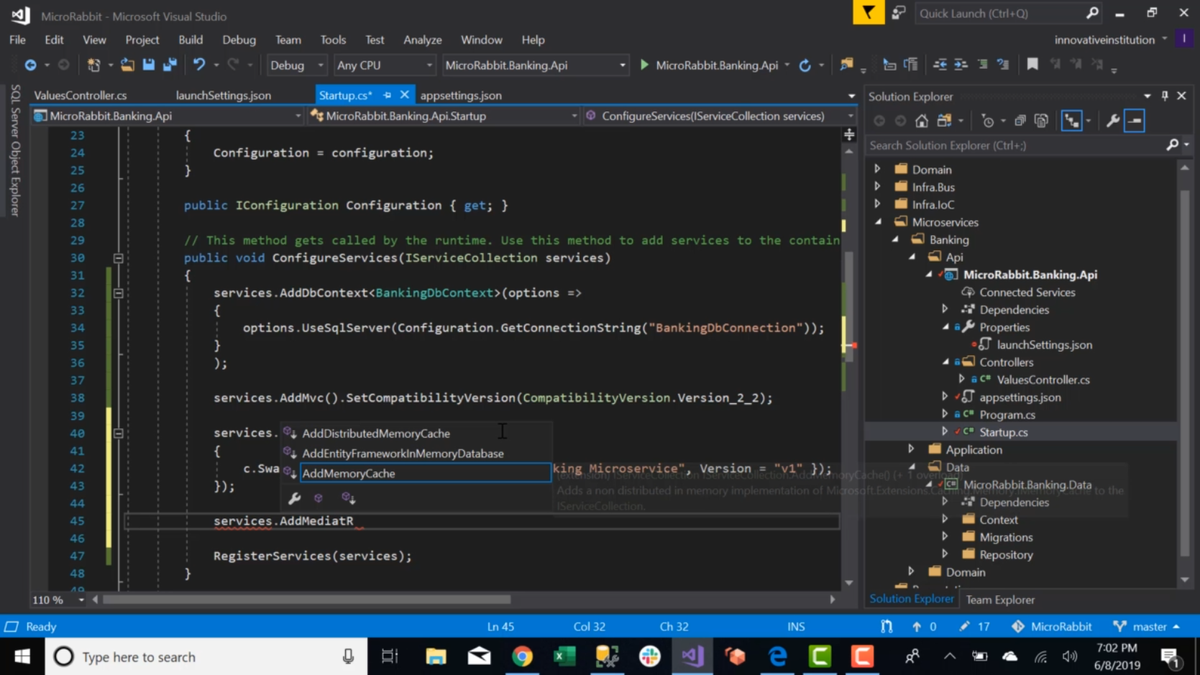Click the Navigate Backward toolbar icon
This screenshot has height=675, width=1200.
[30, 65]
